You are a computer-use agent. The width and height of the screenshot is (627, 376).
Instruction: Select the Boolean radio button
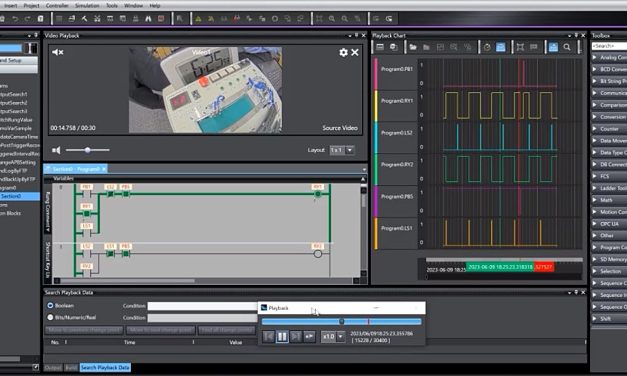click(50, 306)
